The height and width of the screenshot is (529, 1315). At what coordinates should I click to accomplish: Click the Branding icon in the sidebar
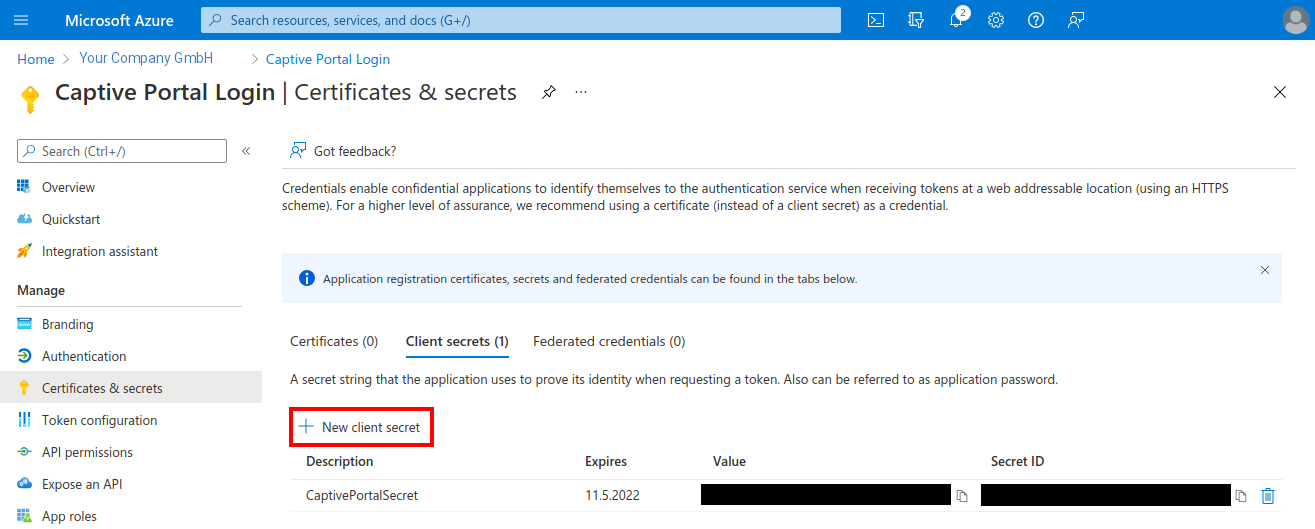(24, 324)
